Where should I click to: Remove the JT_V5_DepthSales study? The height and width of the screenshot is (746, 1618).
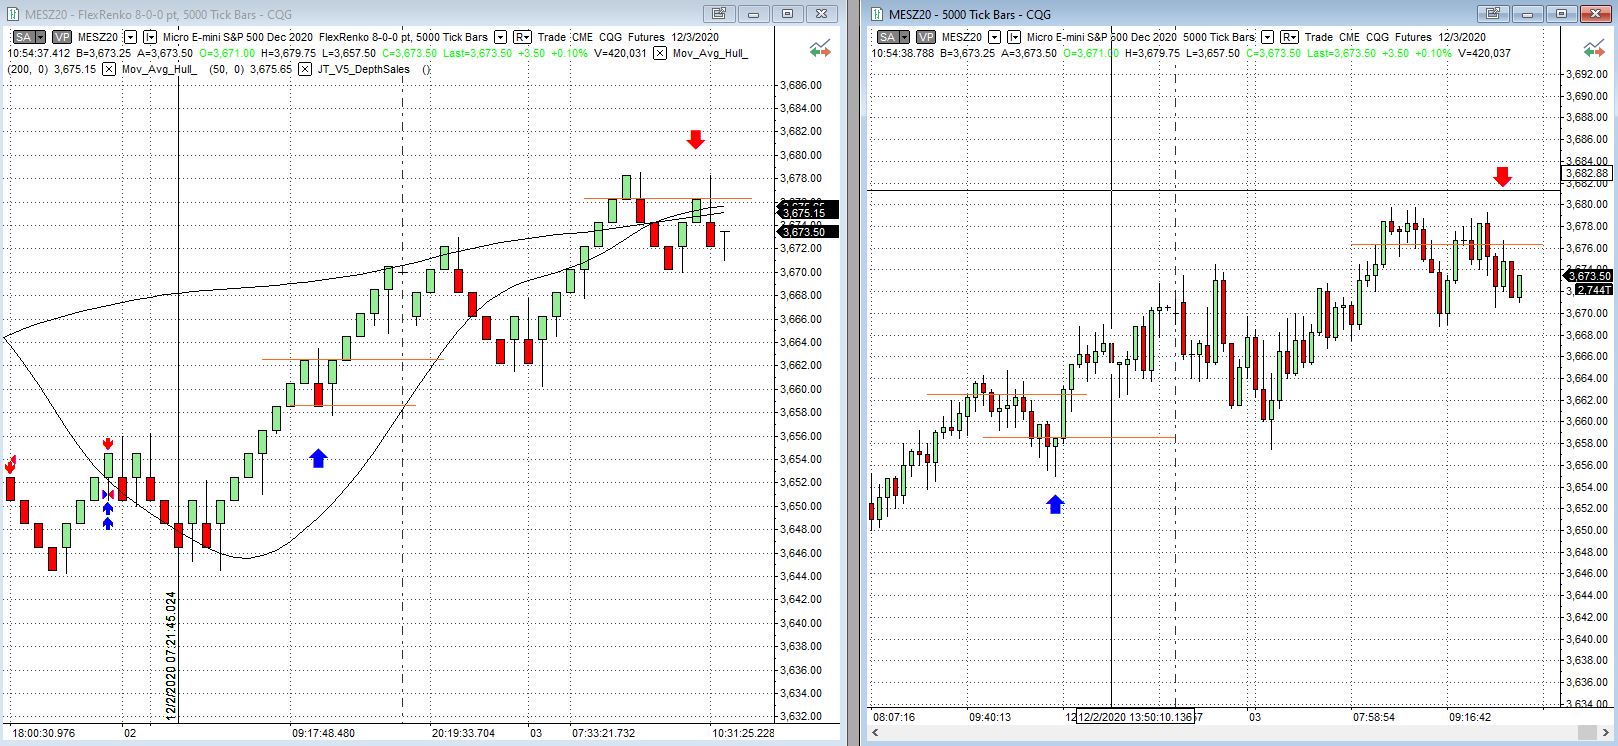click(305, 69)
